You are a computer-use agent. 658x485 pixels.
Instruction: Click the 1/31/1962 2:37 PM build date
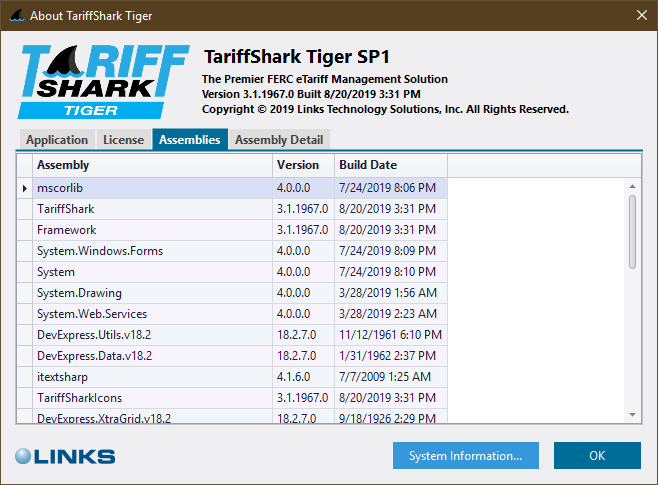391,356
